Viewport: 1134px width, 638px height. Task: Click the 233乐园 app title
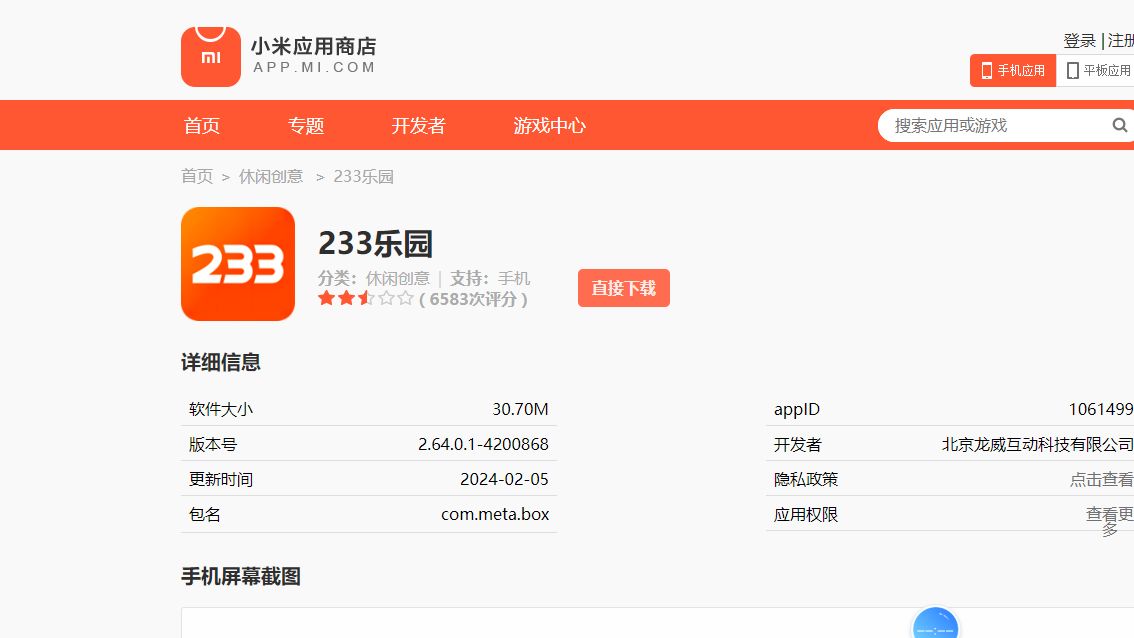click(375, 243)
